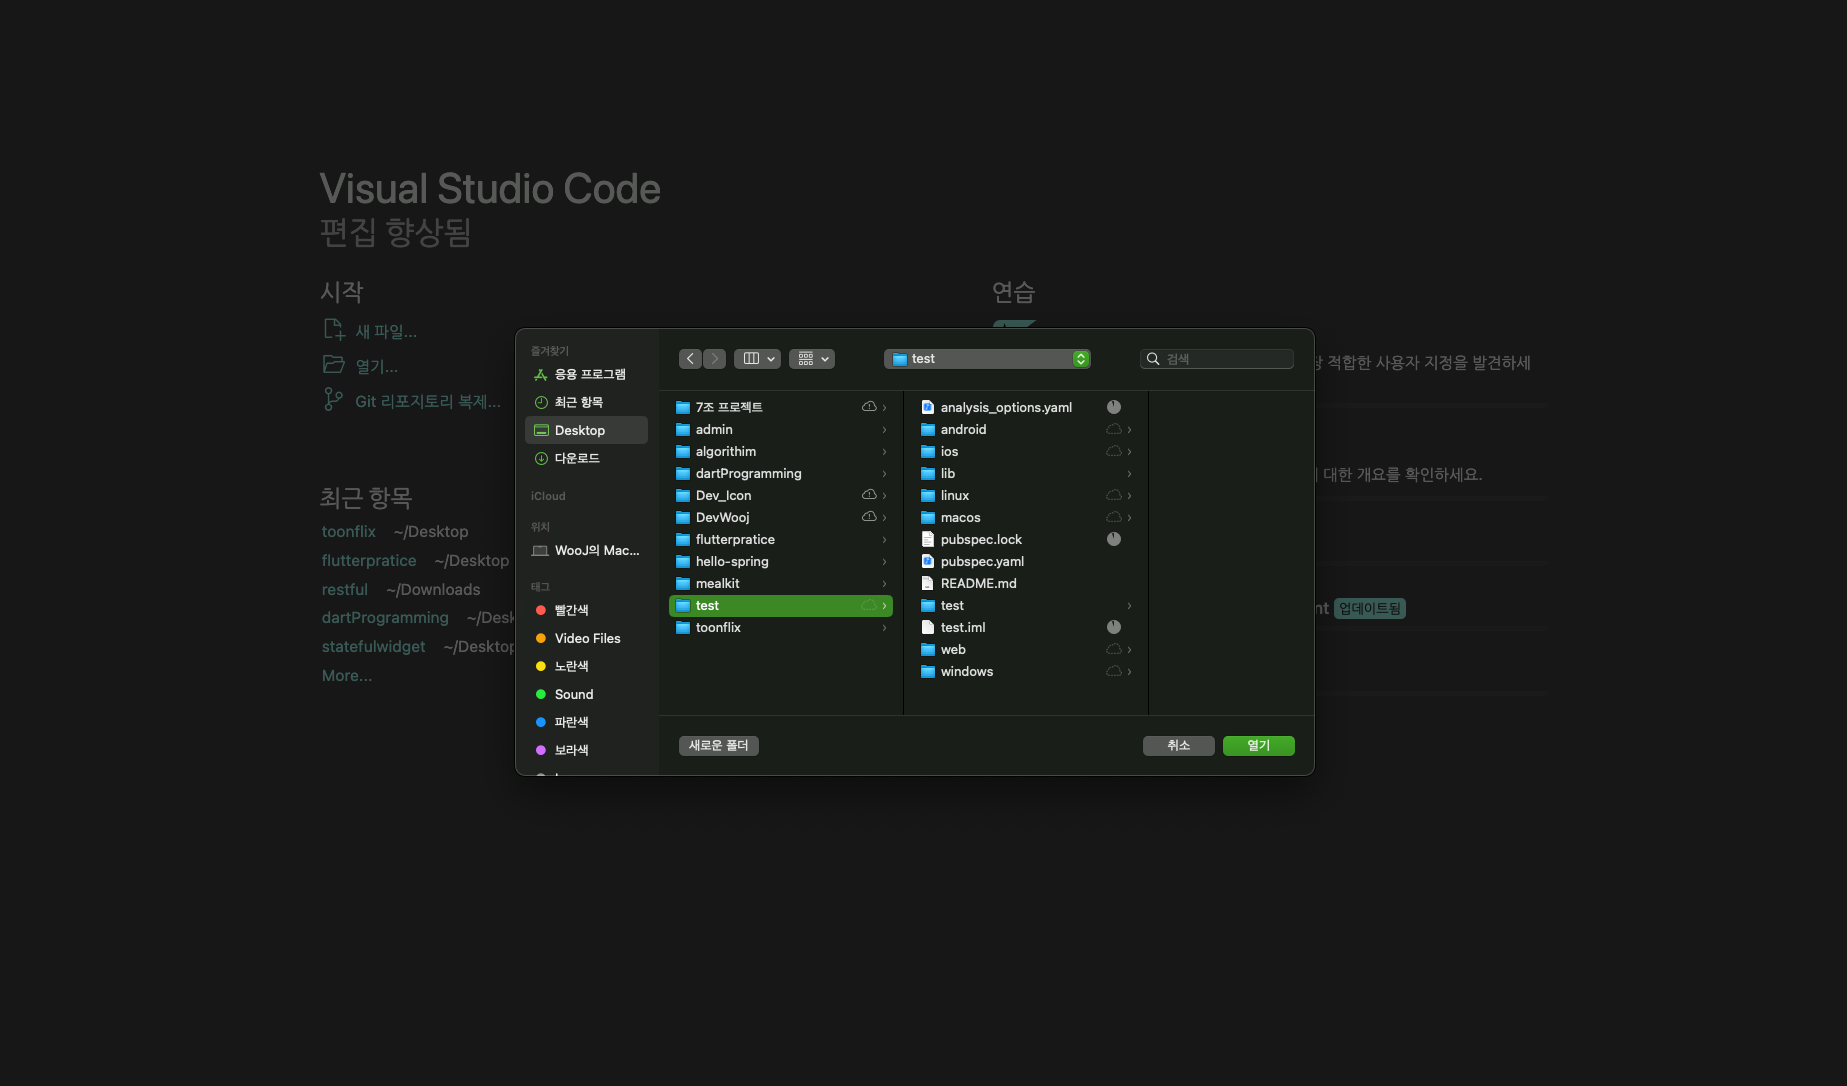
Task: Select analysis_options.yaml file
Action: 1026,407
